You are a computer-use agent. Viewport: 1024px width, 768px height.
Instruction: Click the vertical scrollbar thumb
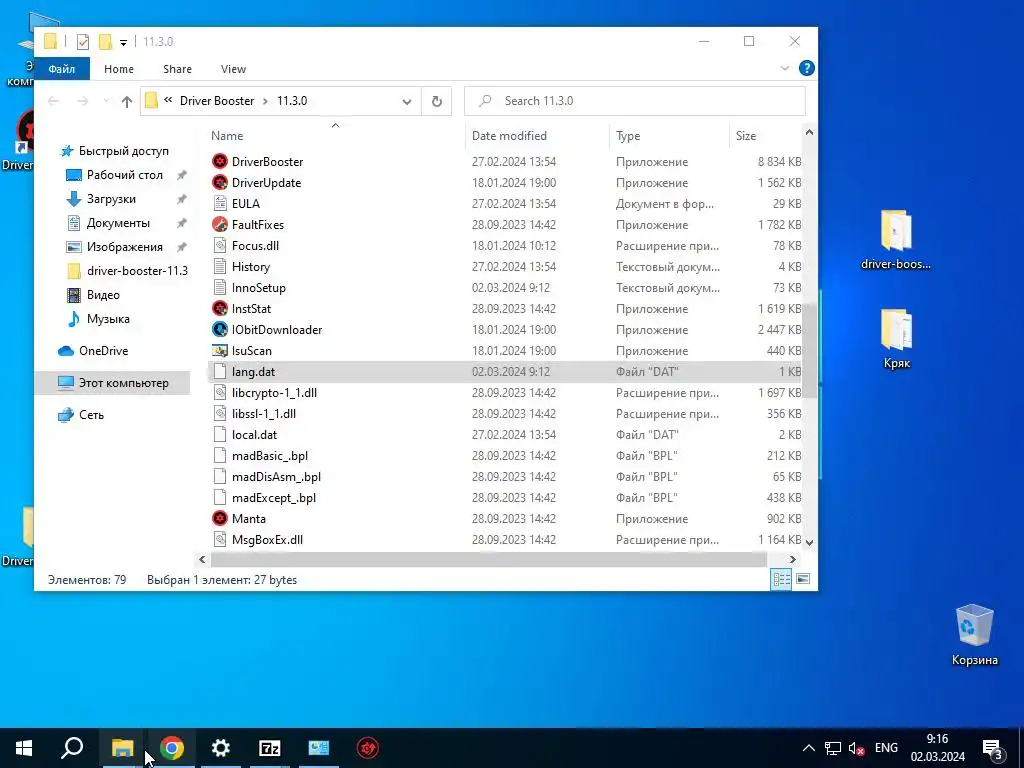coord(809,349)
